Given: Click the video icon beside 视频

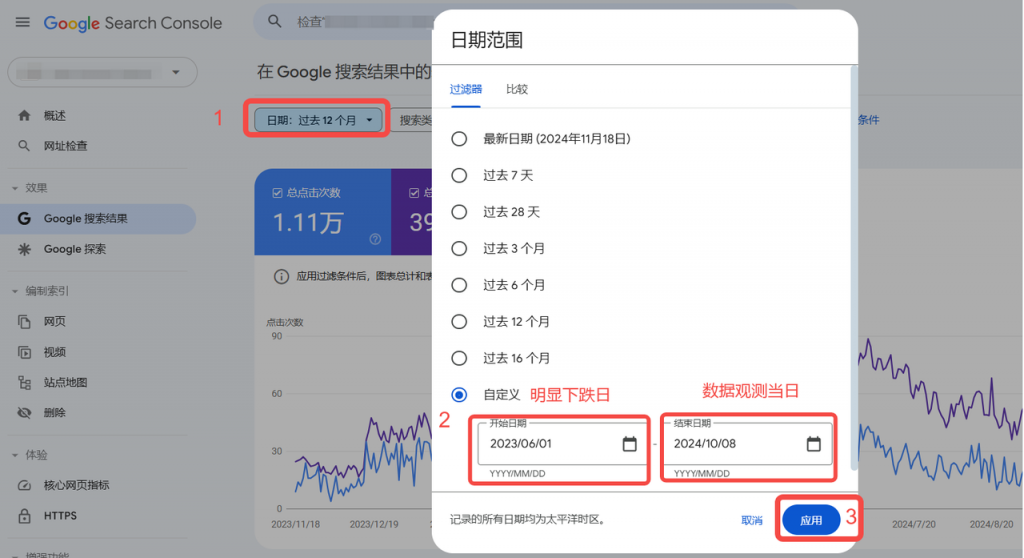Looking at the screenshot, I should [x=24, y=352].
